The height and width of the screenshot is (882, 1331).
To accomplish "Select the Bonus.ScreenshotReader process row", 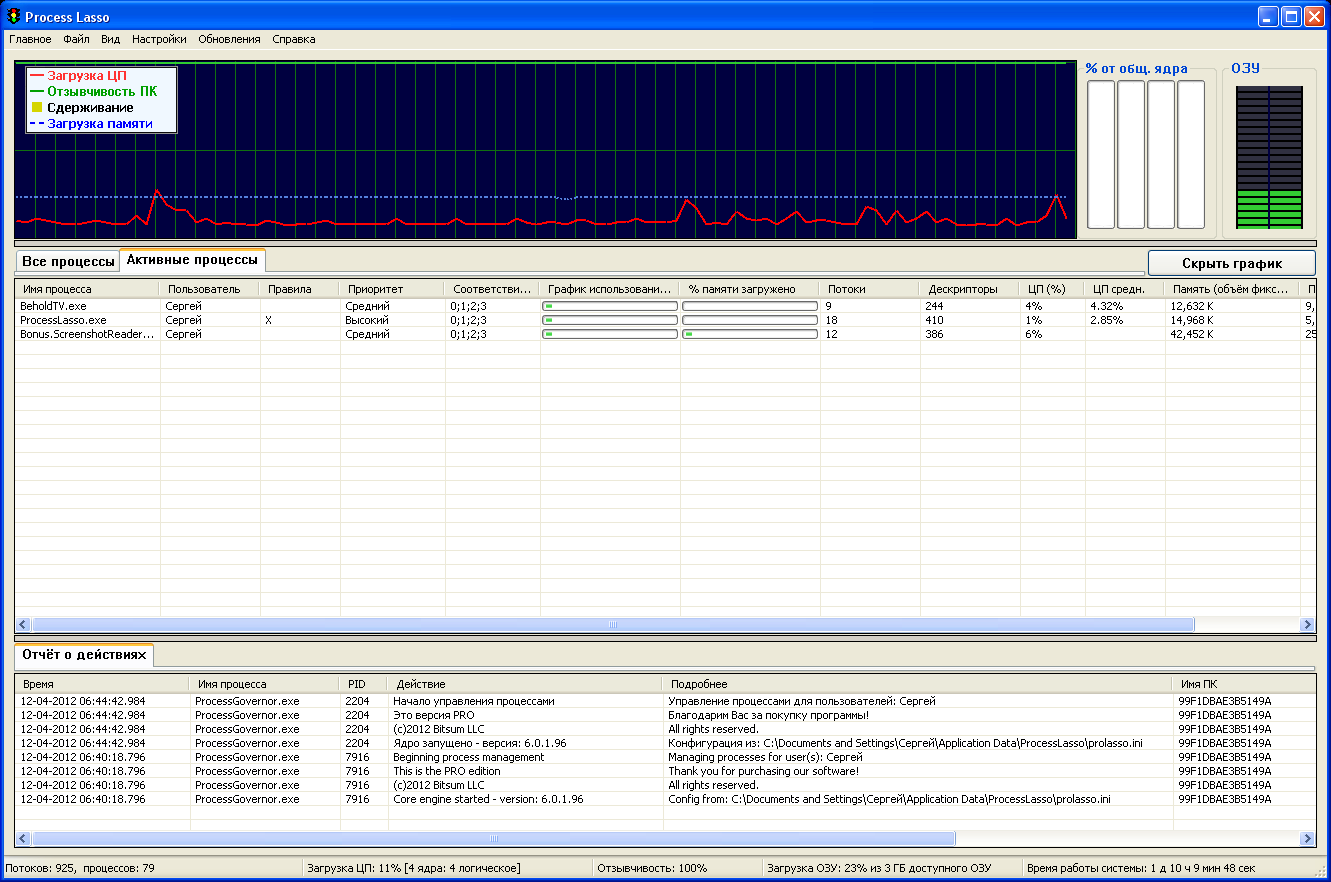I will [665, 334].
